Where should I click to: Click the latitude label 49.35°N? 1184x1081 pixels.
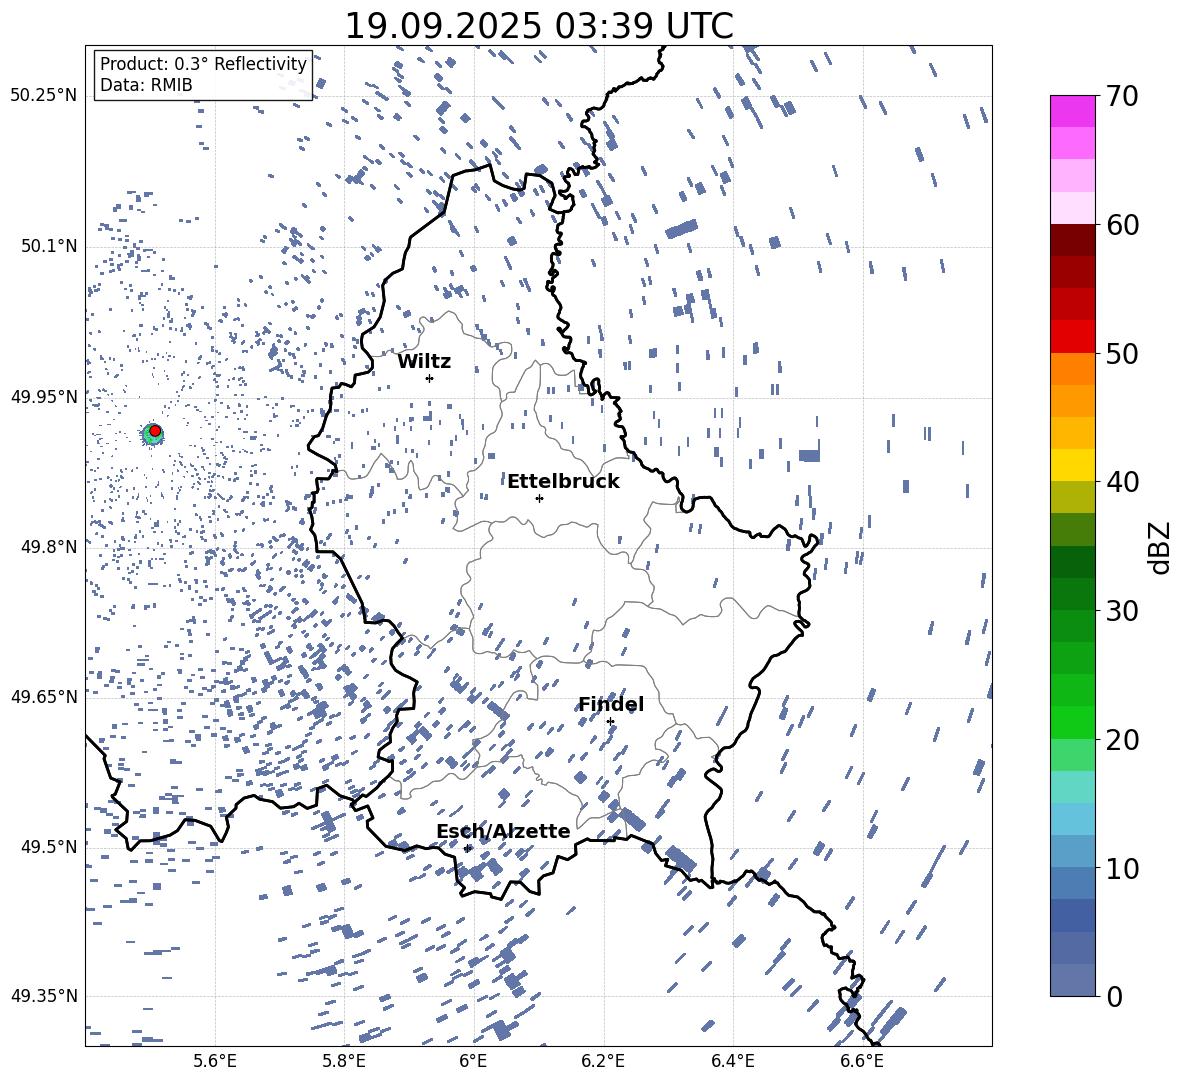point(44,996)
